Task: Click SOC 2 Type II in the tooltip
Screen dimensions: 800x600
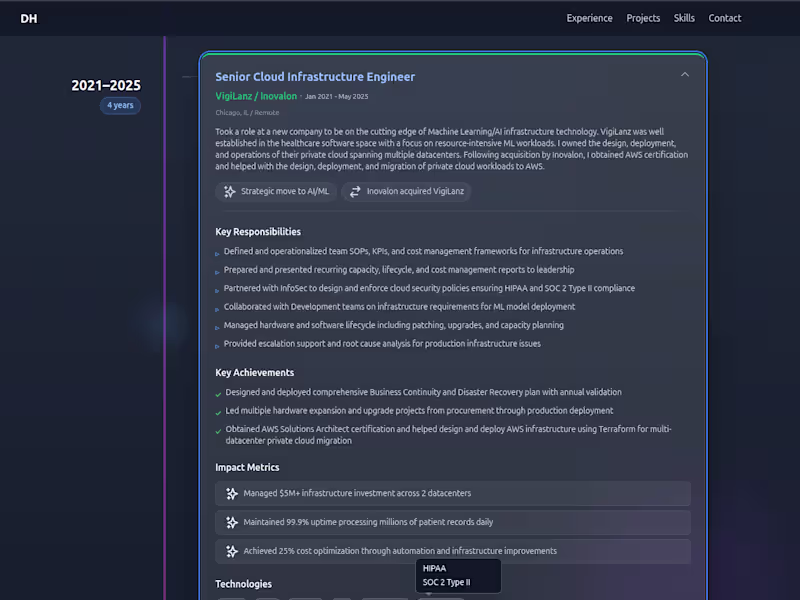Action: point(446,582)
